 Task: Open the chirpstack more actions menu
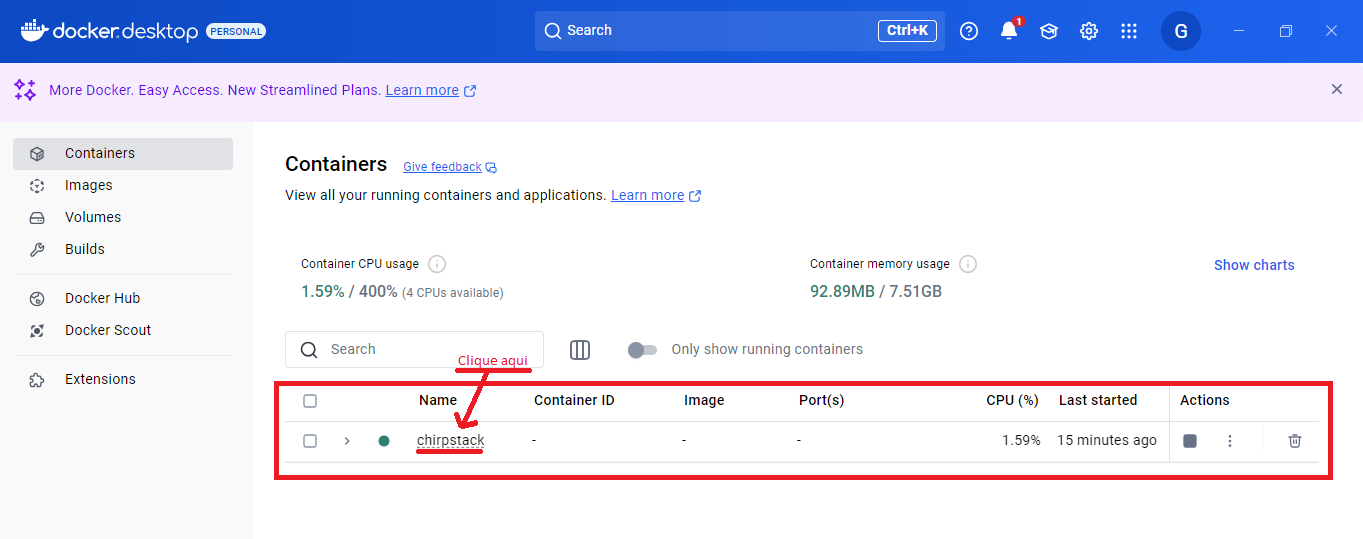[x=1230, y=441]
